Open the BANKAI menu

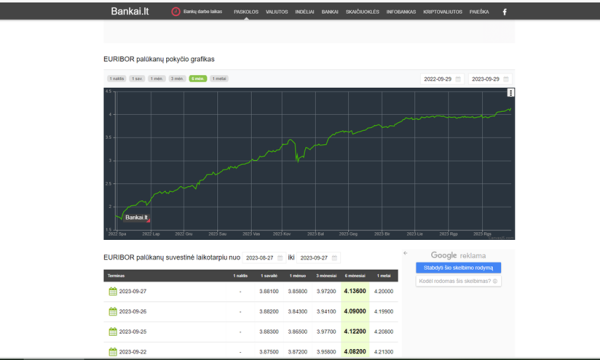click(x=330, y=12)
